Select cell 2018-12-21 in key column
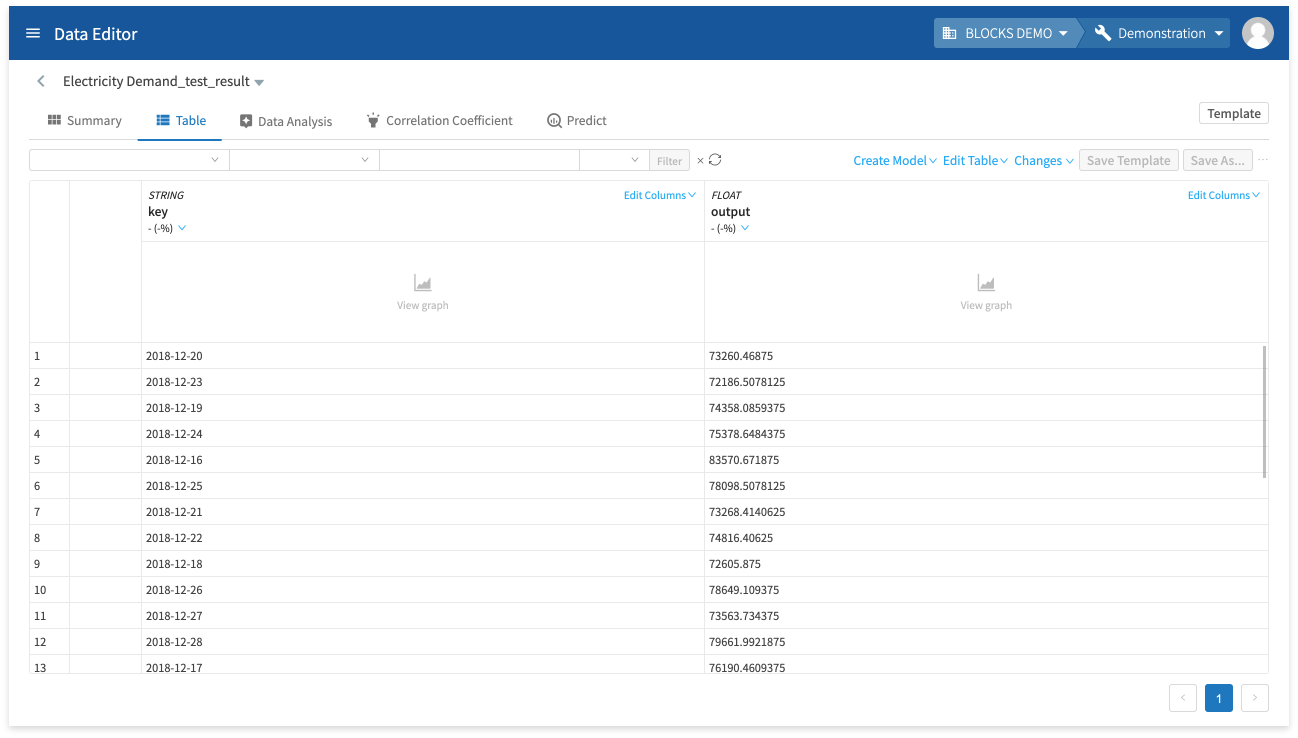1298x738 pixels. pyautogui.click(x=423, y=512)
